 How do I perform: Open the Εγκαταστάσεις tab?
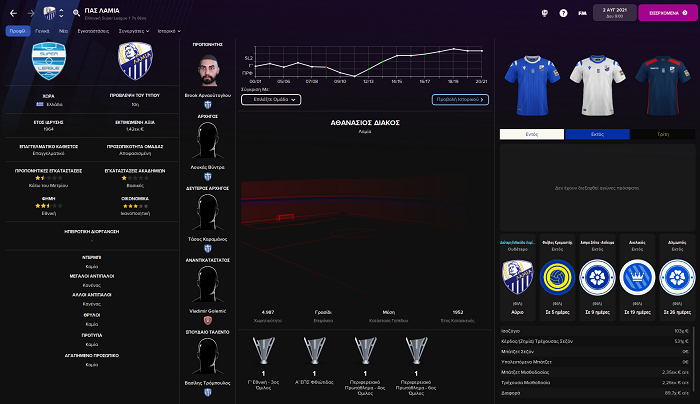pyautogui.click(x=93, y=31)
